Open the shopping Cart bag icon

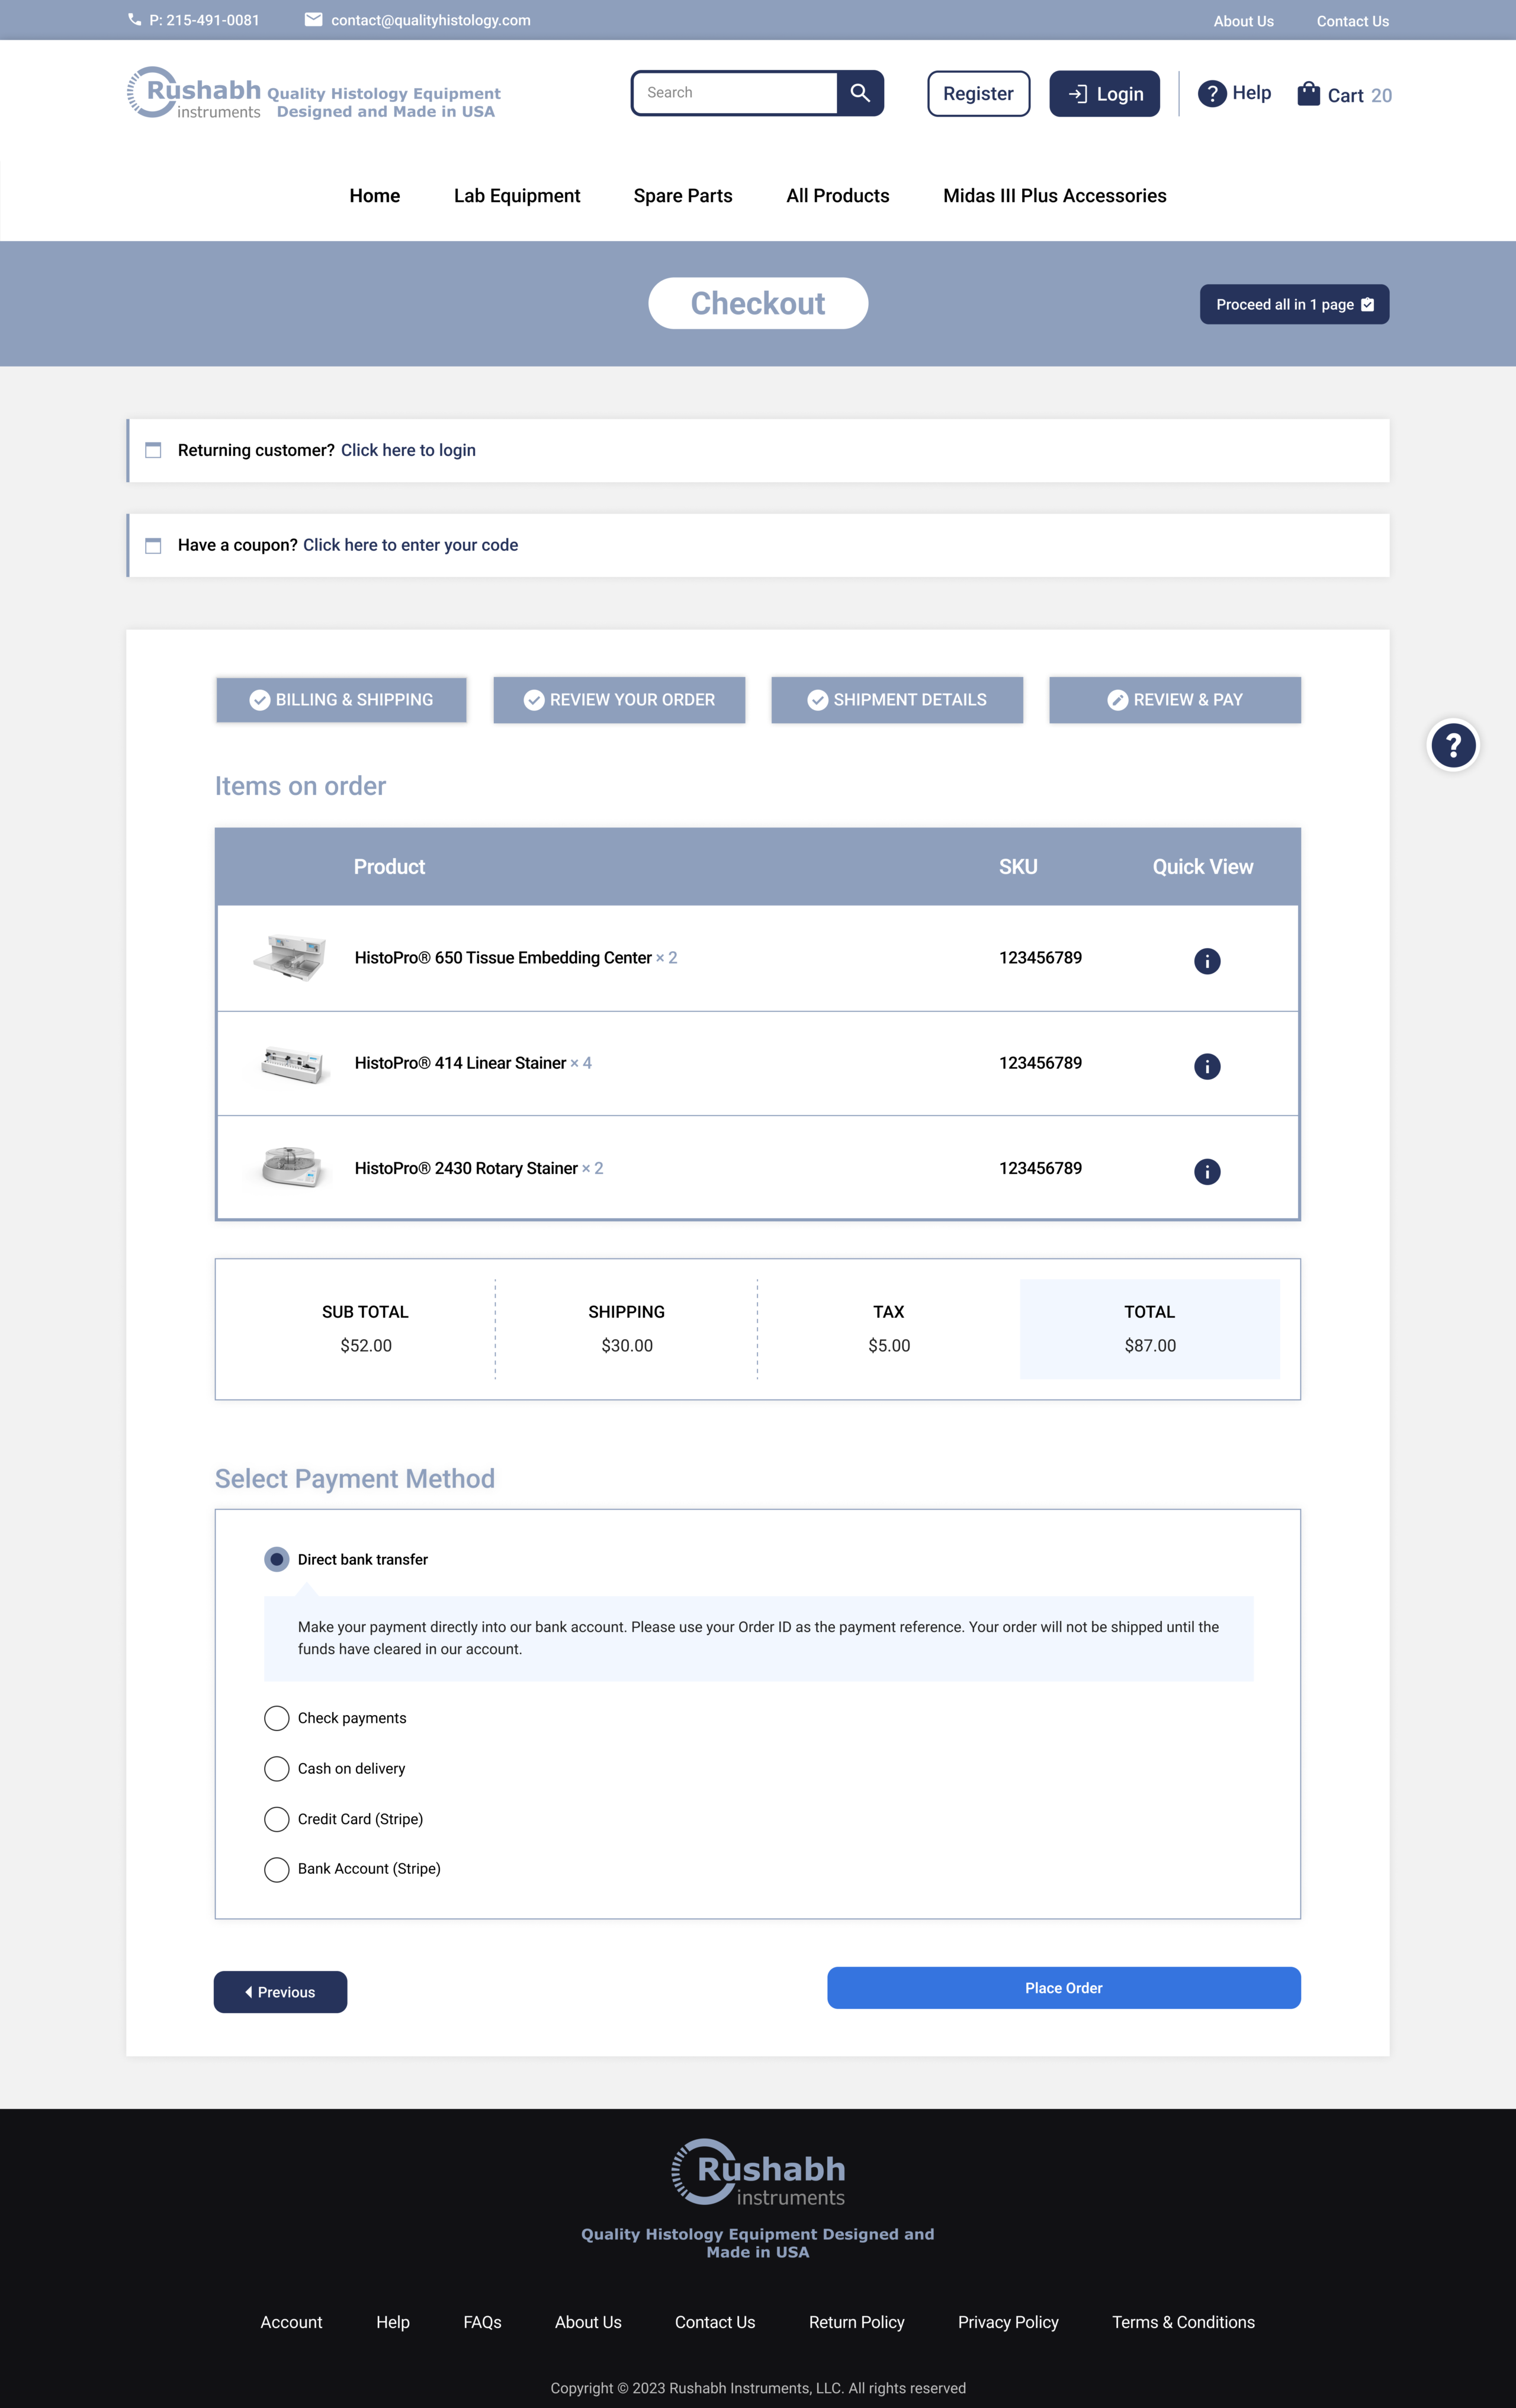(x=1308, y=94)
